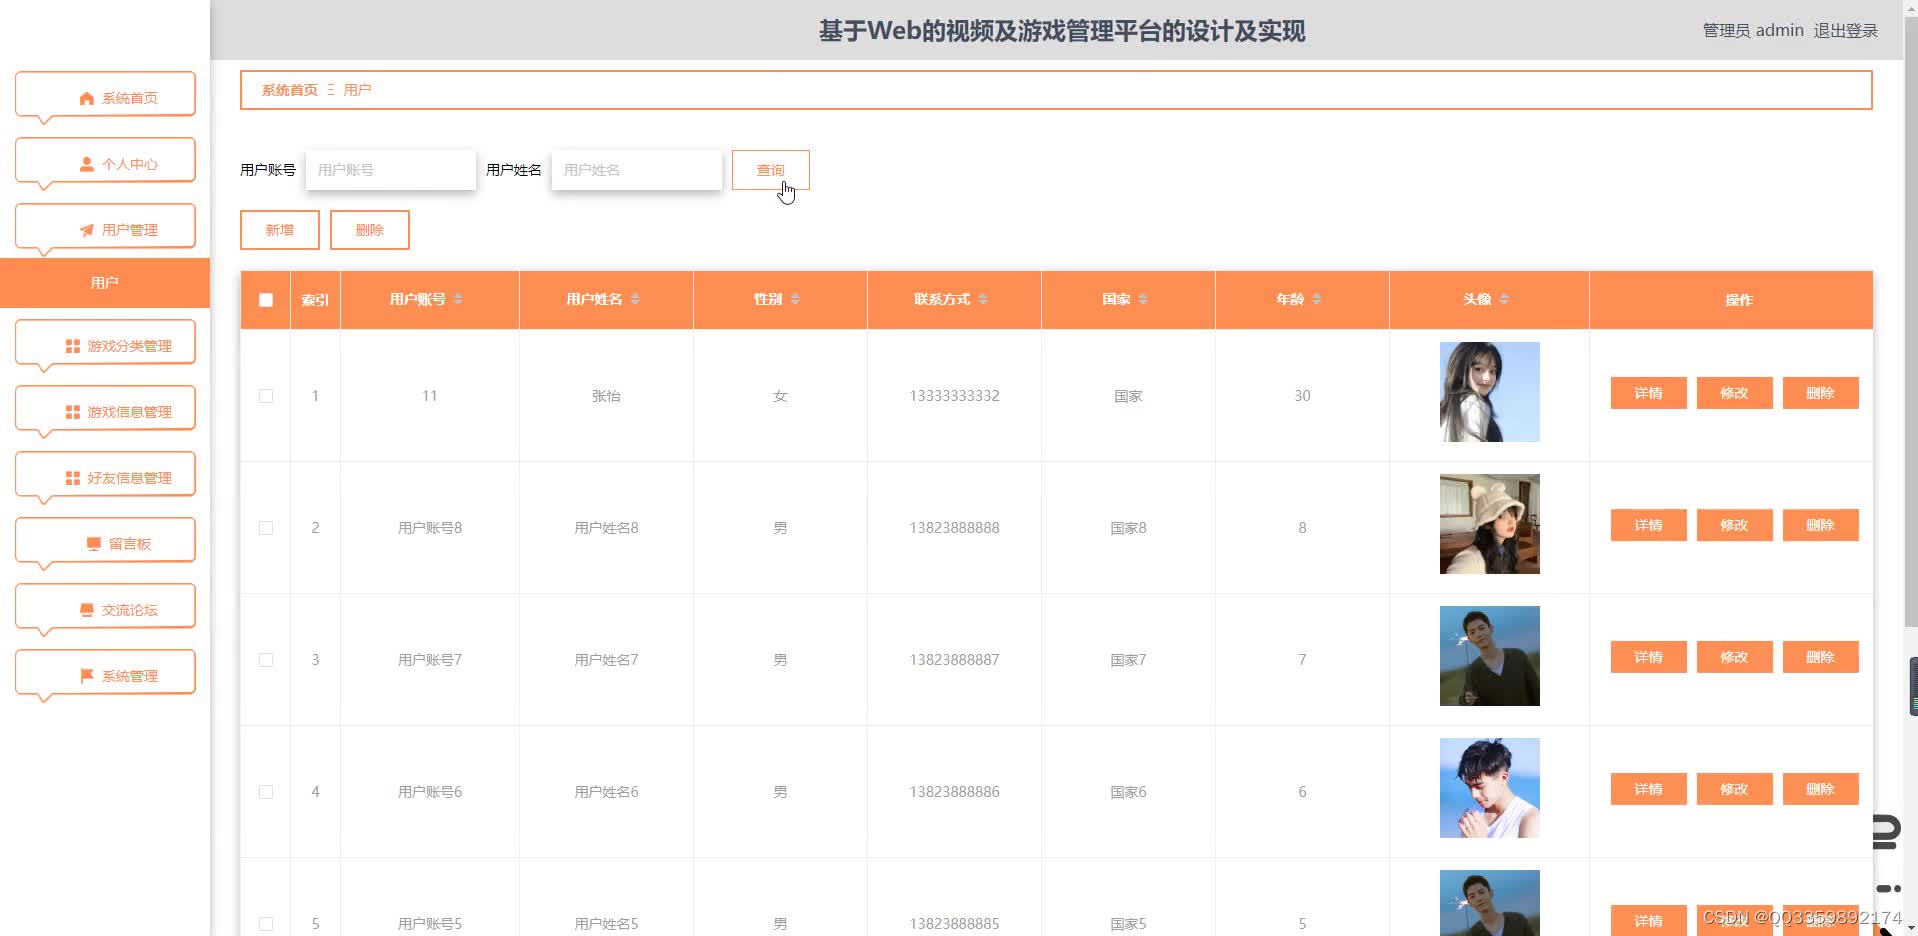Sort table by 用户姓名 column arrows
This screenshot has height=936, width=1918.
coord(635,299)
